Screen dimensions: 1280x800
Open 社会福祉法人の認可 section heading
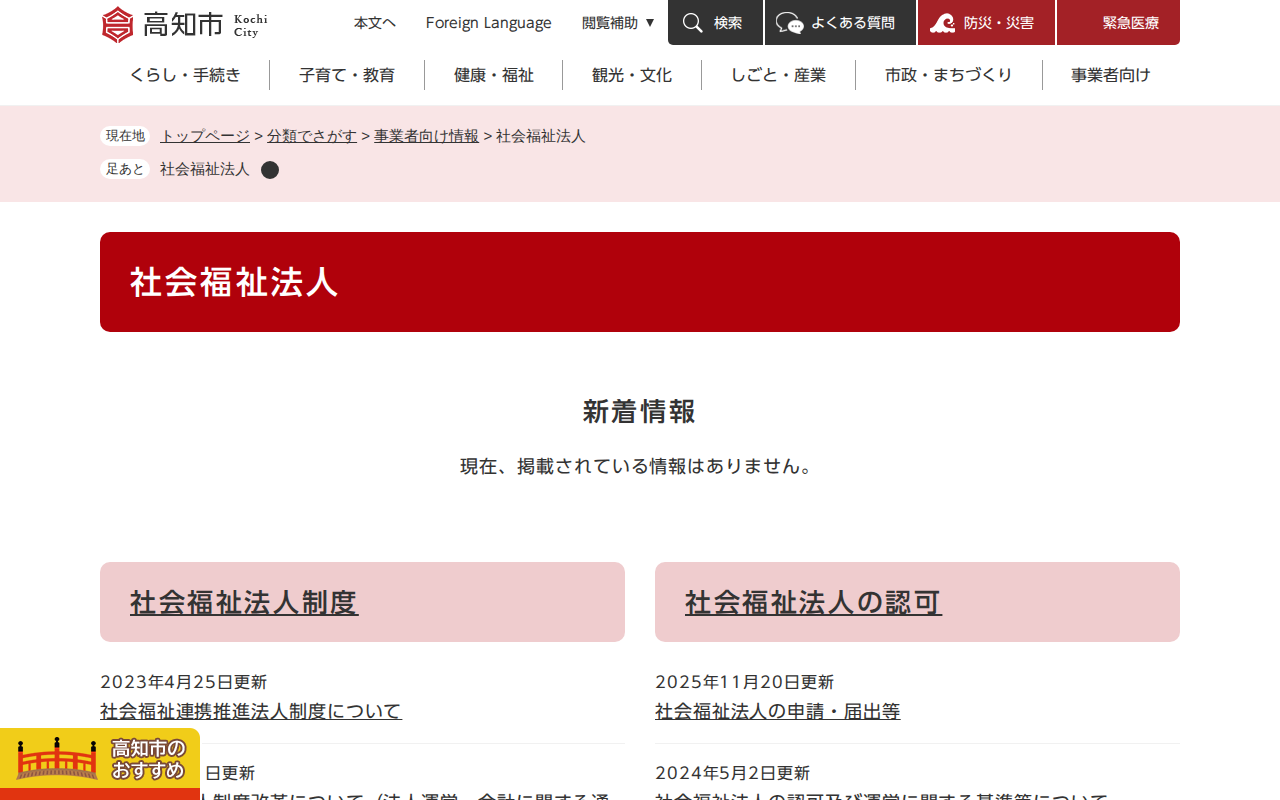click(x=813, y=602)
